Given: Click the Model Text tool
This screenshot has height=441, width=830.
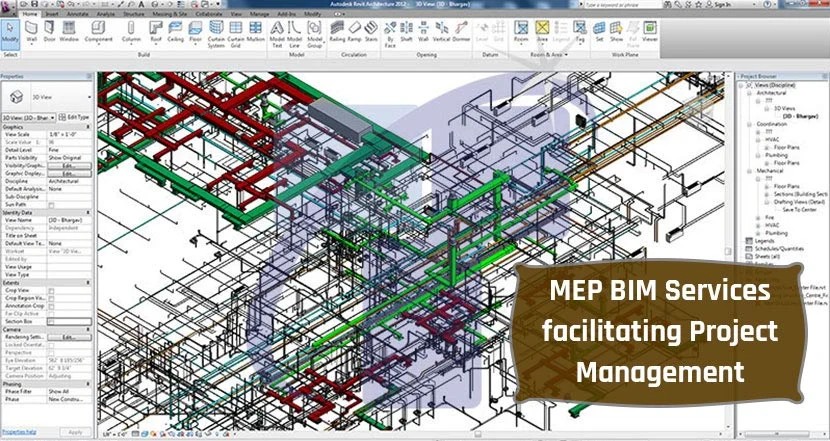Looking at the screenshot, I should (277, 34).
